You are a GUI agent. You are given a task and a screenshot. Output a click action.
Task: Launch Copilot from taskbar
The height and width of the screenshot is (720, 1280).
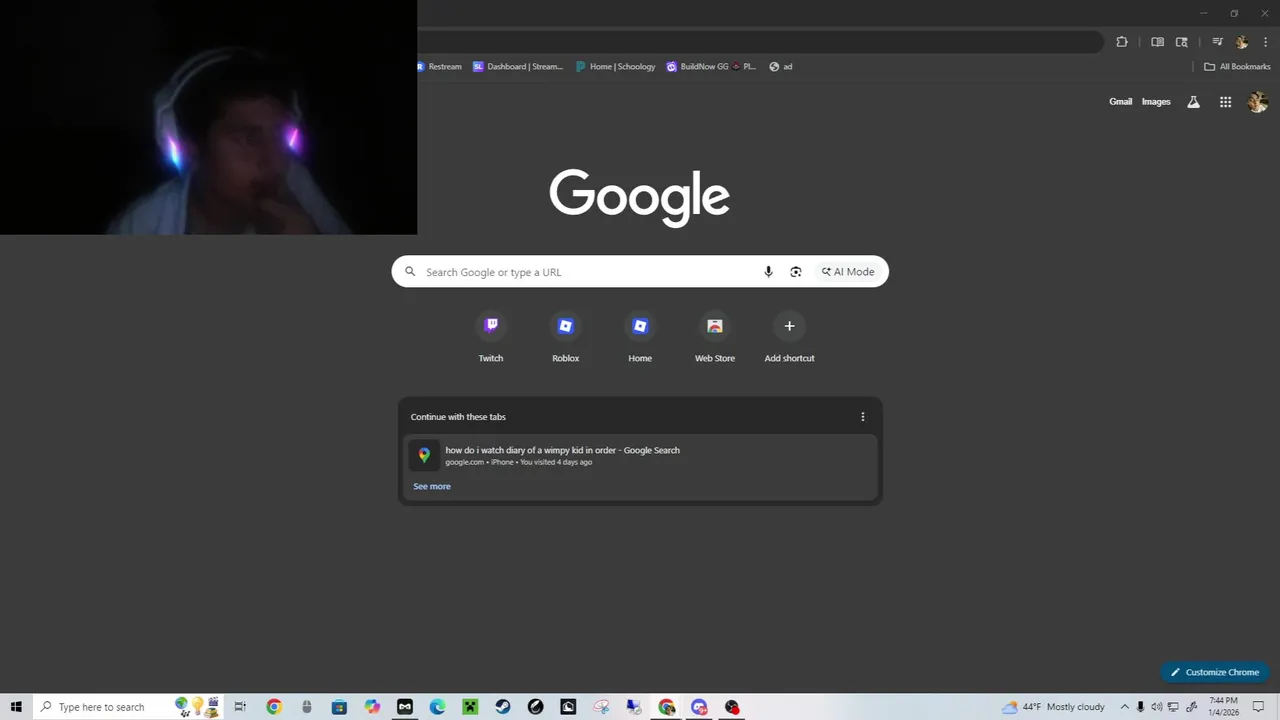[372, 707]
